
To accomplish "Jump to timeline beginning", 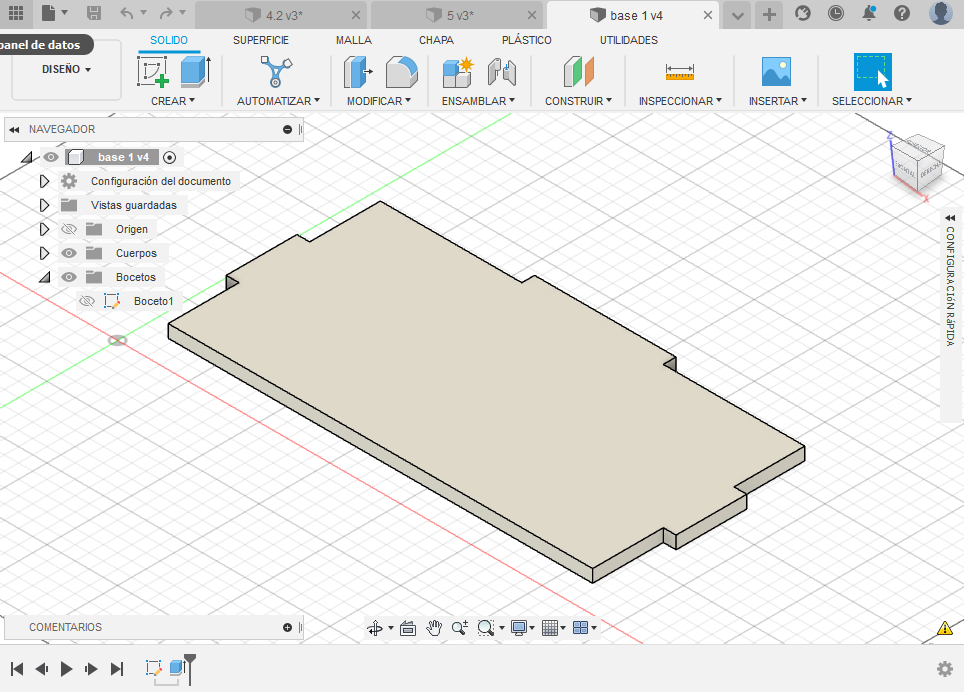I will coord(17,669).
